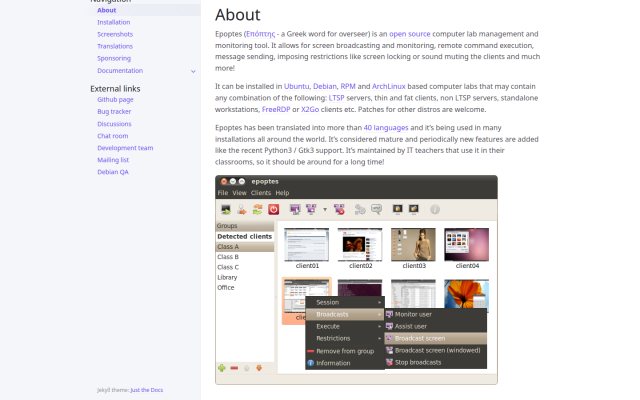This screenshot has height=400, width=640.
Task: Go to the About page in navigation
Action: (107, 10)
